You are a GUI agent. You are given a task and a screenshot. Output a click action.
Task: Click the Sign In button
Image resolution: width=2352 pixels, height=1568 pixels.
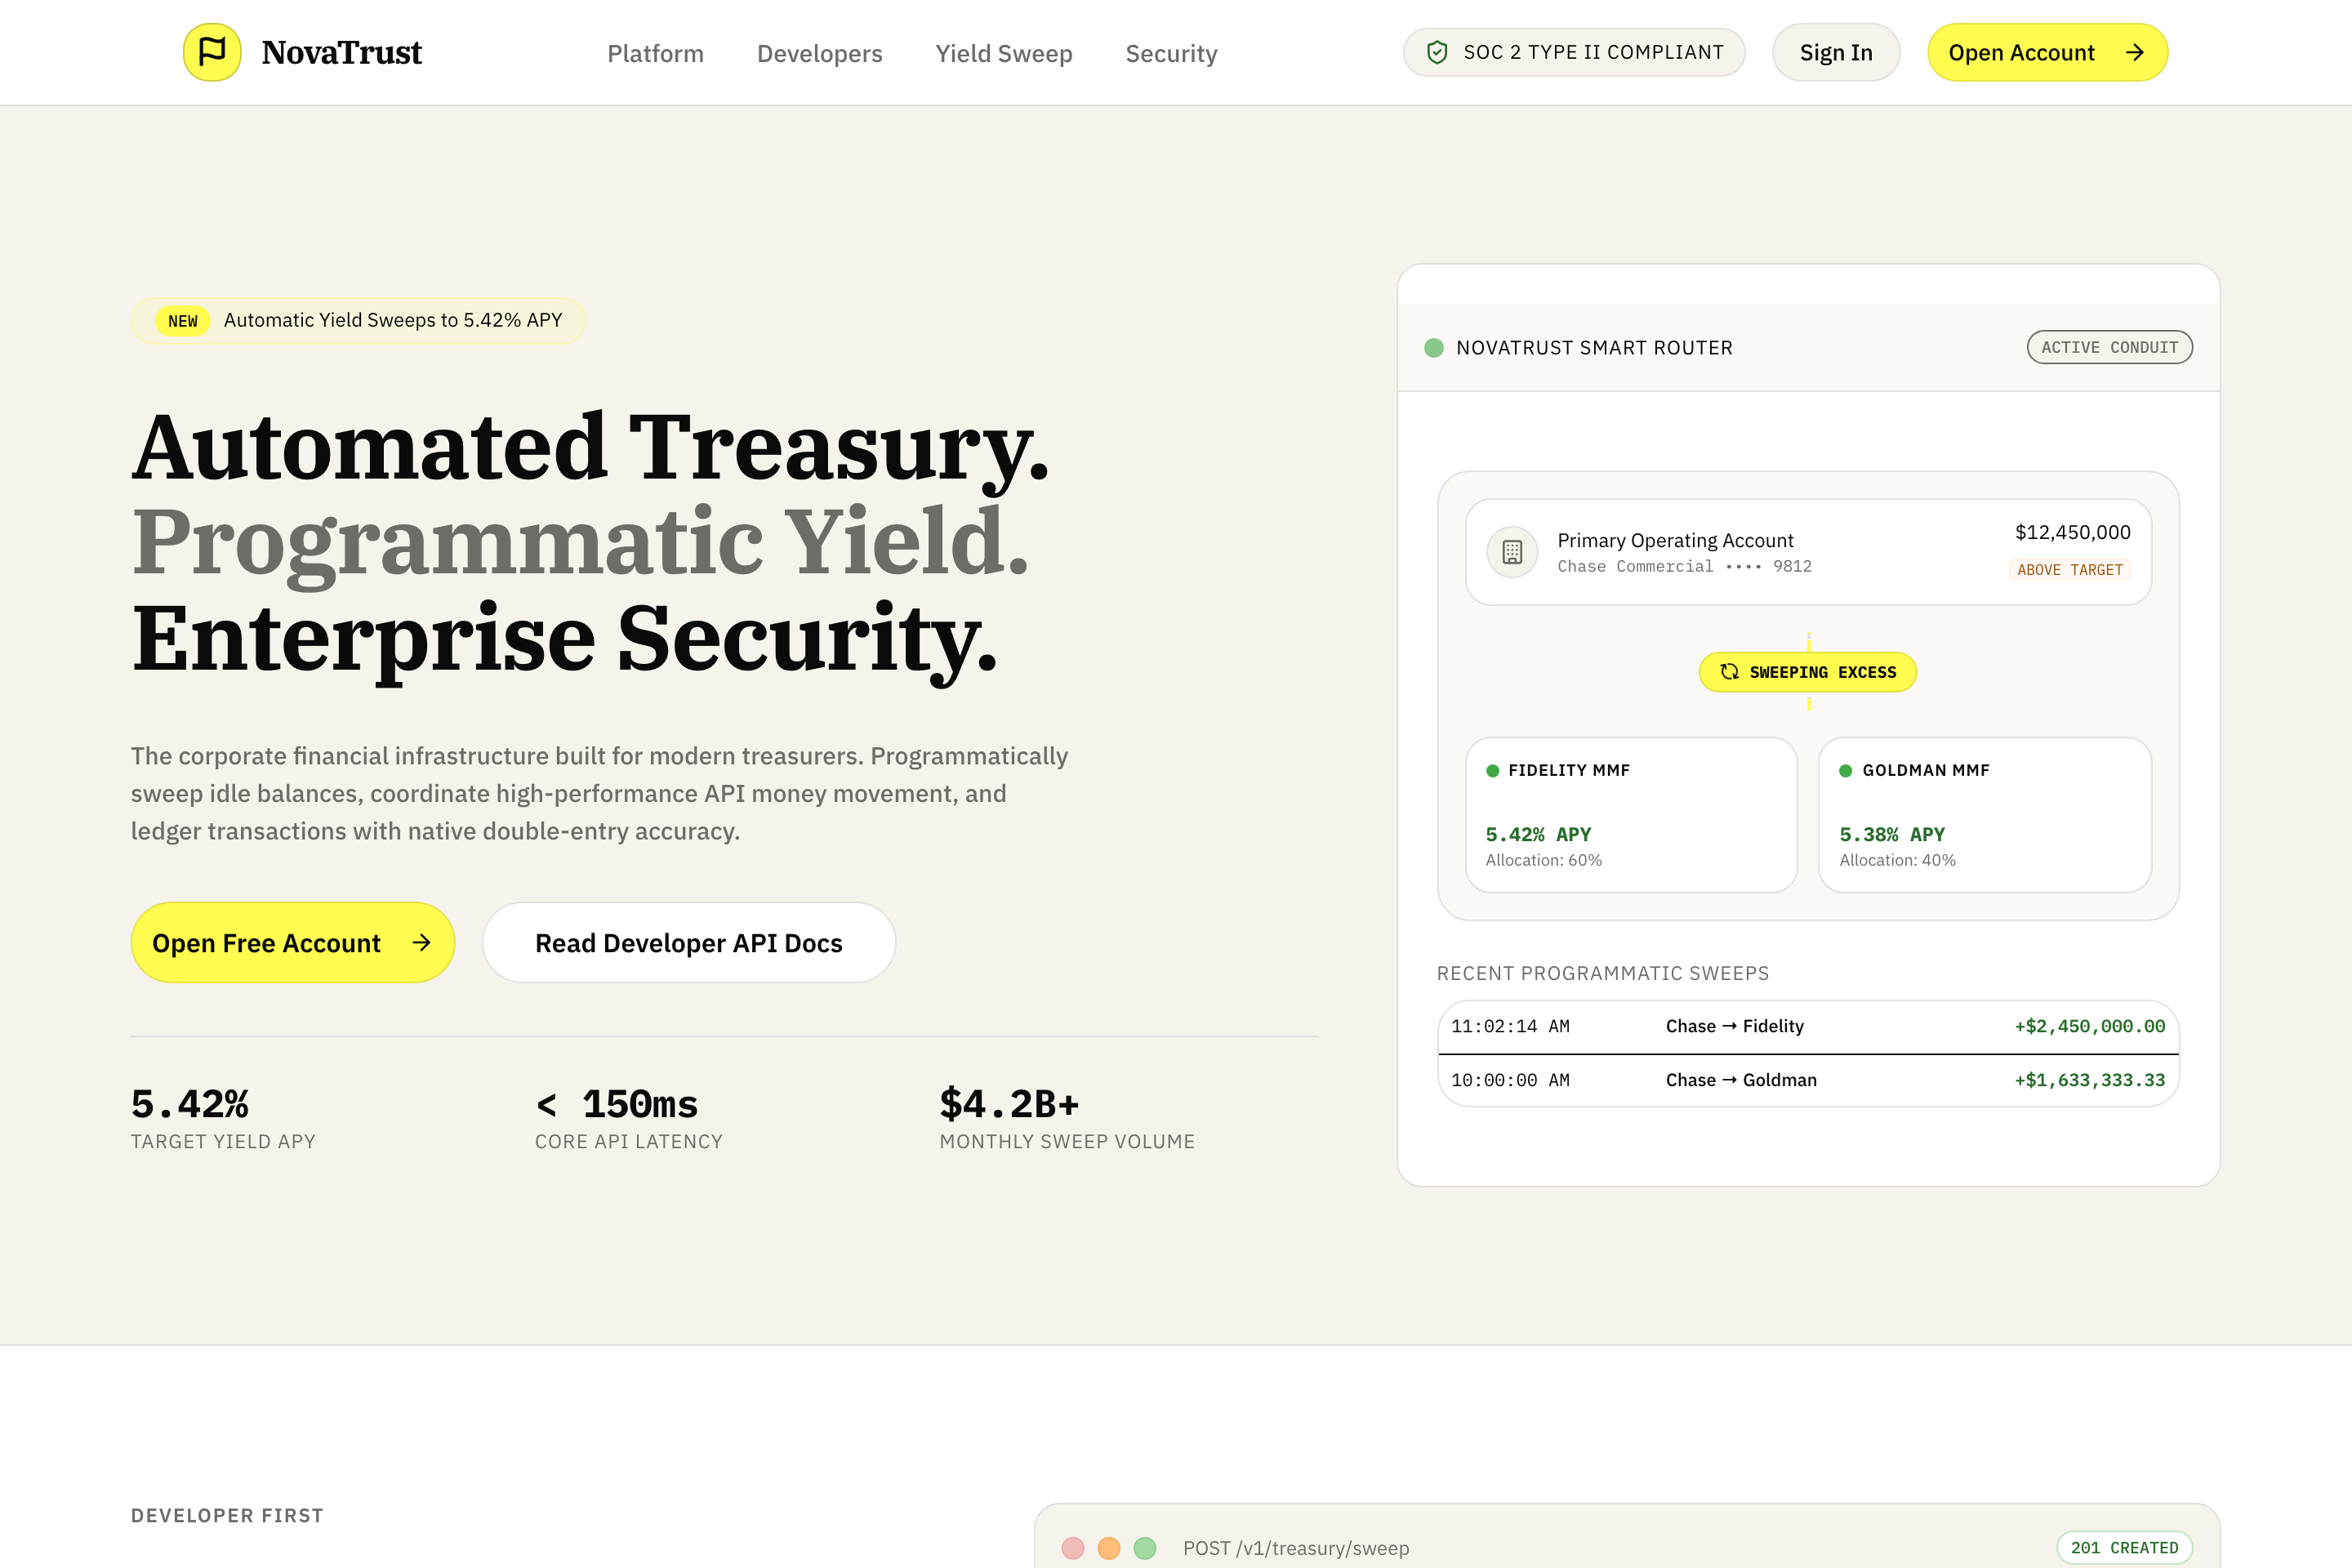1836,52
